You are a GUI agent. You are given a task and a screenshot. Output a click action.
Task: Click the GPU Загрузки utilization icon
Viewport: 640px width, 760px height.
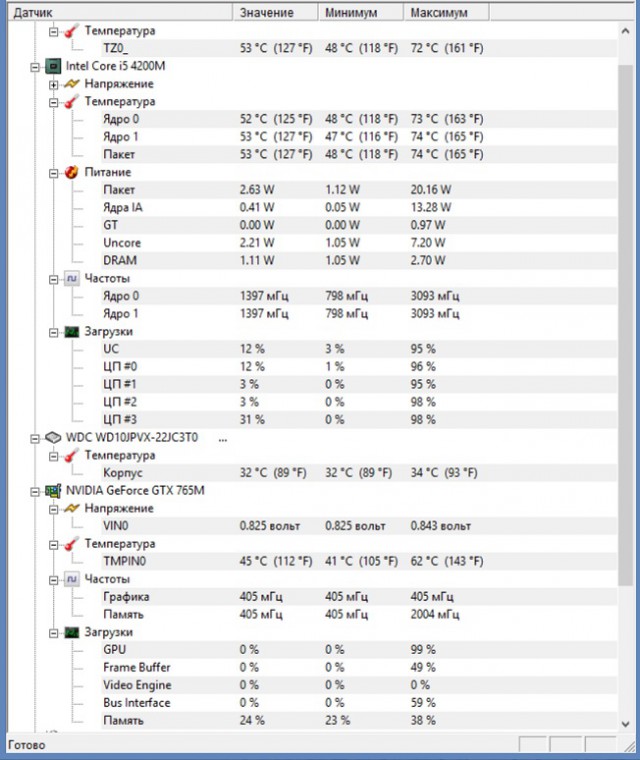click(72, 632)
